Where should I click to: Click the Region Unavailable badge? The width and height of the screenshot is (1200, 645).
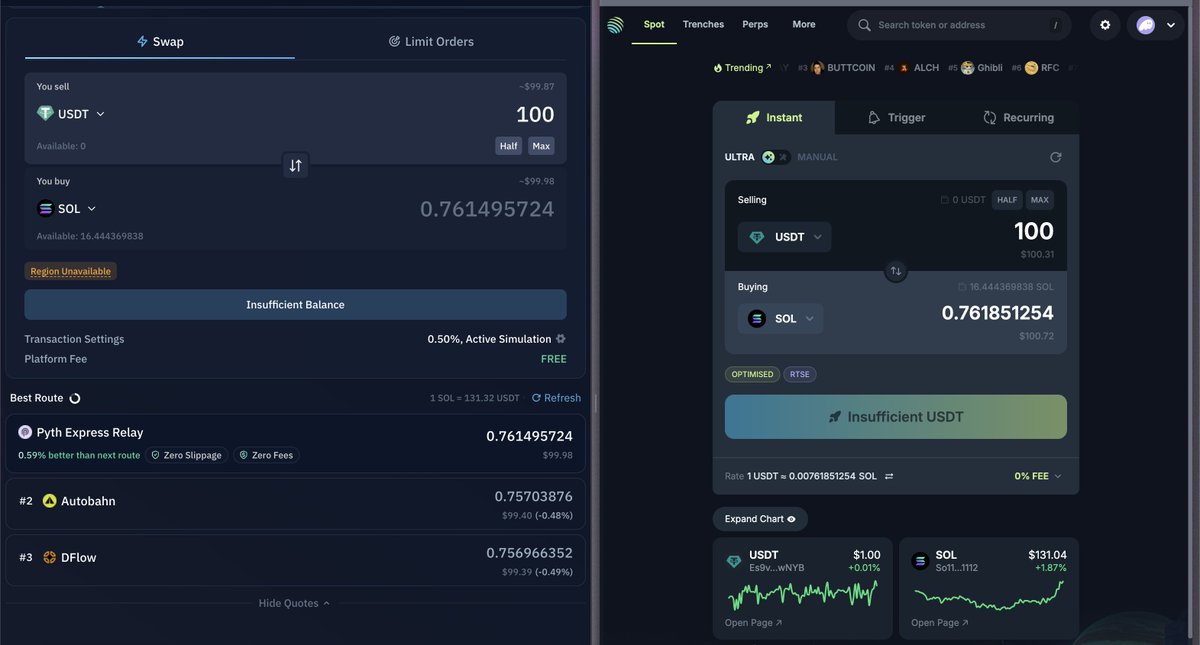pos(71,271)
